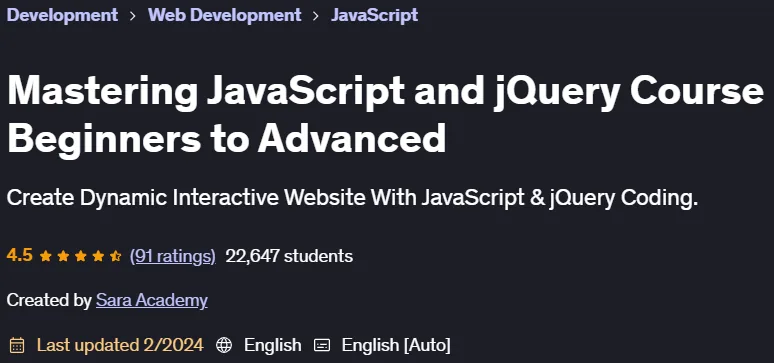Open Sara Academy instructor profile

pos(152,300)
